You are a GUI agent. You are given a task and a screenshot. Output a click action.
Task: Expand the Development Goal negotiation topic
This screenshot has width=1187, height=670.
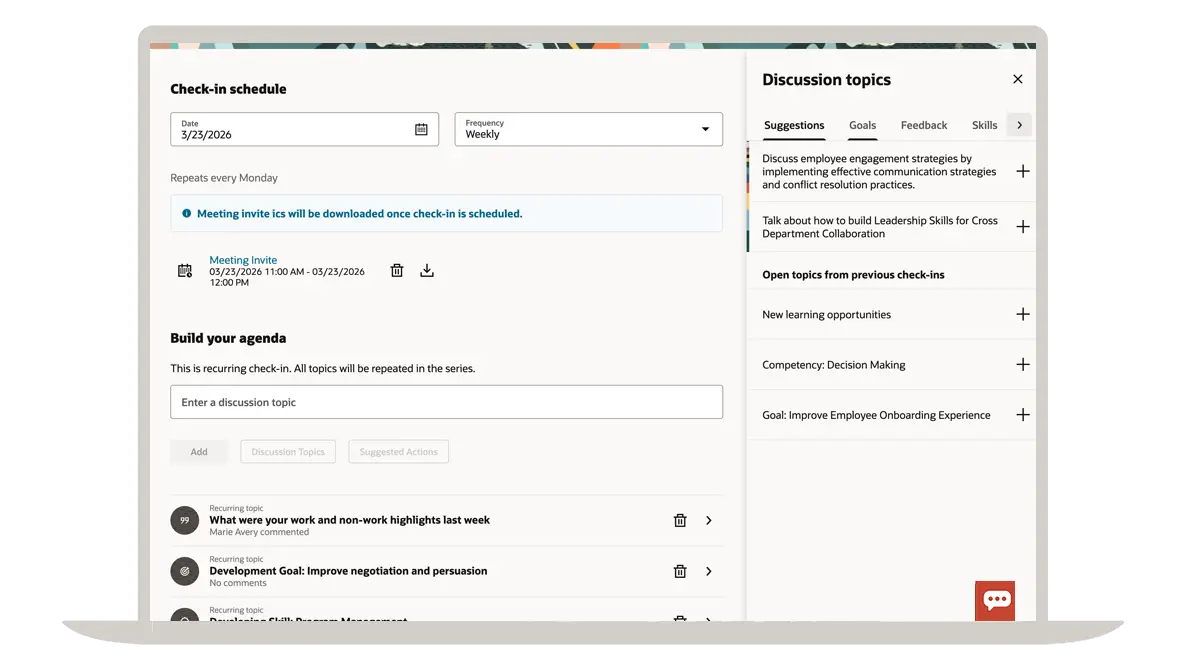pyautogui.click(x=709, y=571)
